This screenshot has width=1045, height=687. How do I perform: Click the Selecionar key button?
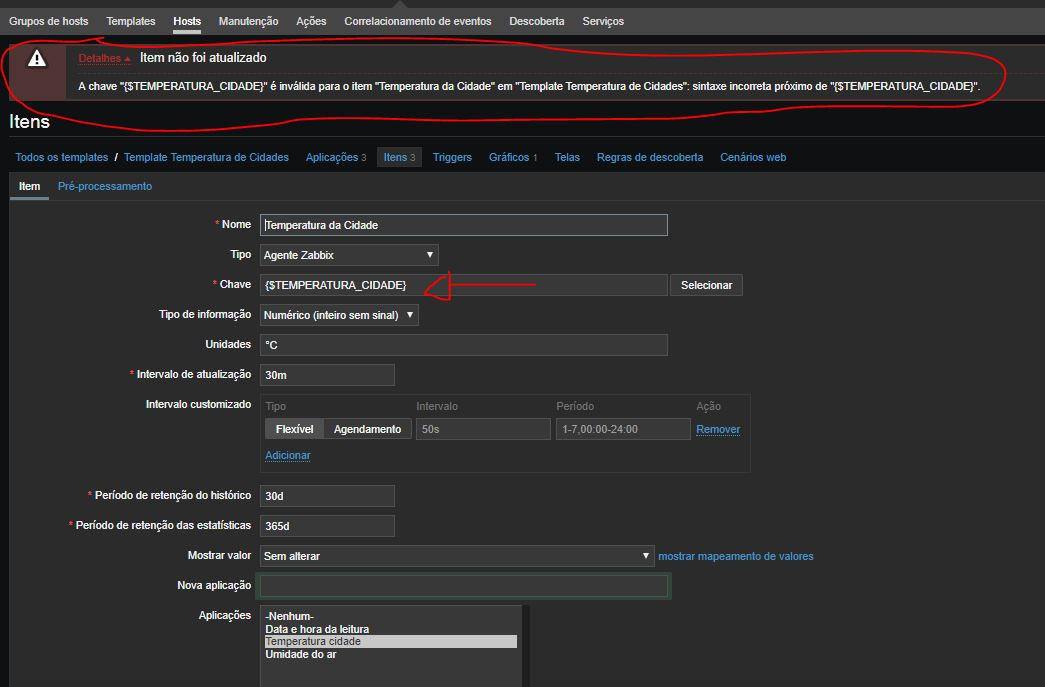pos(706,285)
